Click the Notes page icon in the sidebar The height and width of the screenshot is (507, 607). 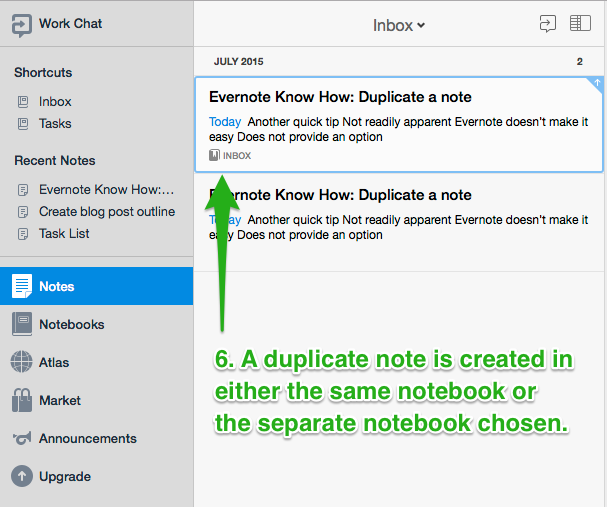coord(22,286)
